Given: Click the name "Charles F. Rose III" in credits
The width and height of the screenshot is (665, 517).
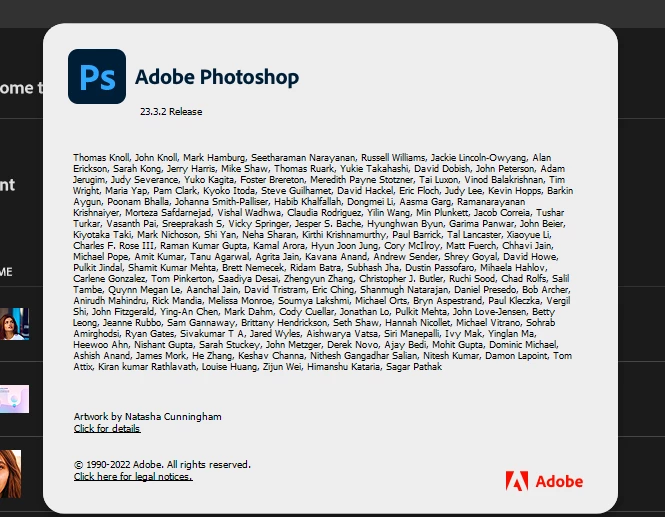Looking at the screenshot, I should coord(113,246).
